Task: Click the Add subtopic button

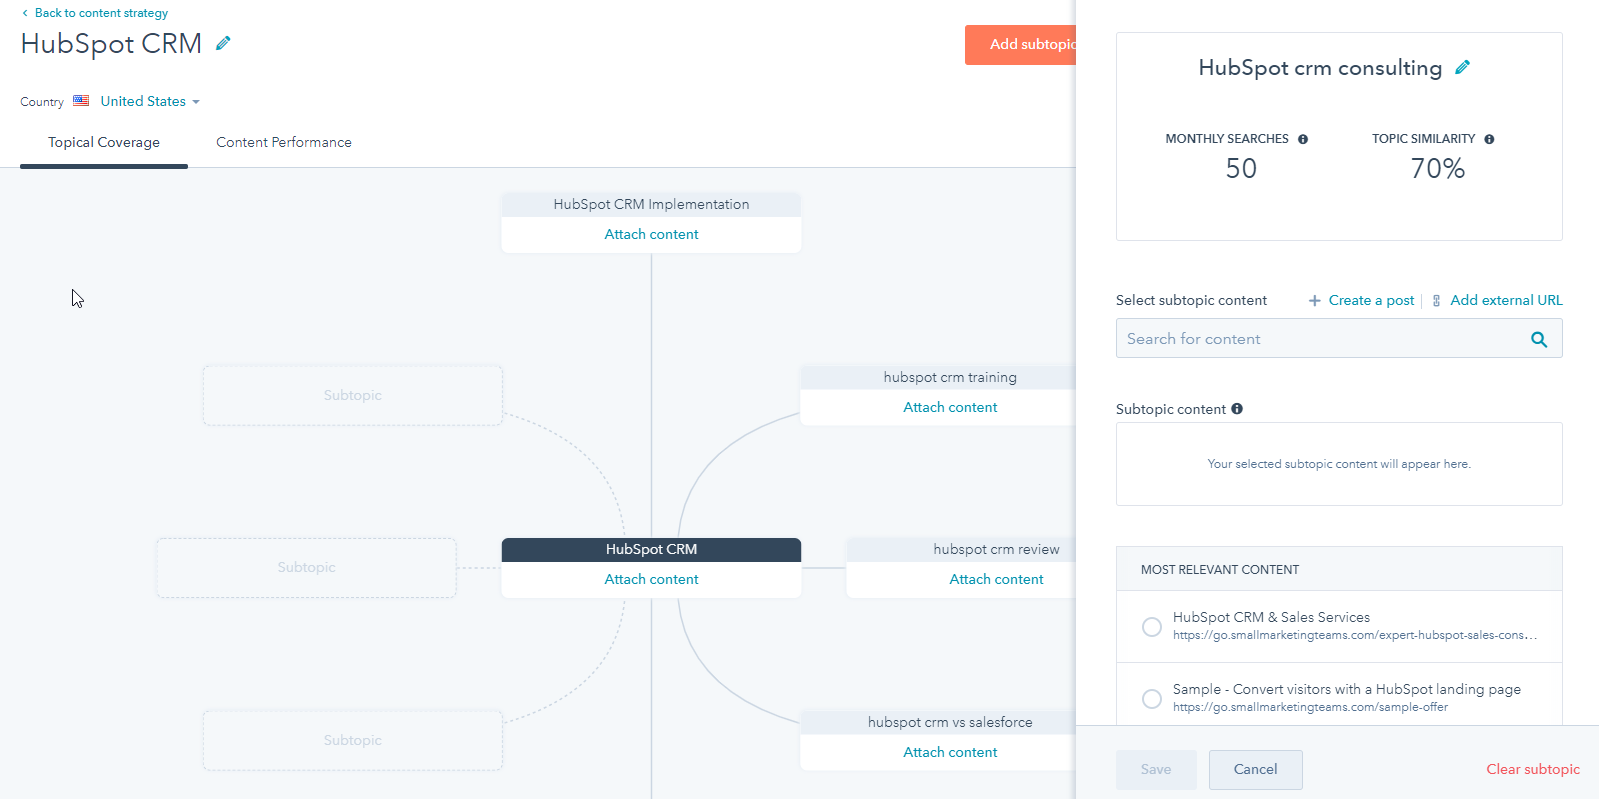Action: 1022,45
